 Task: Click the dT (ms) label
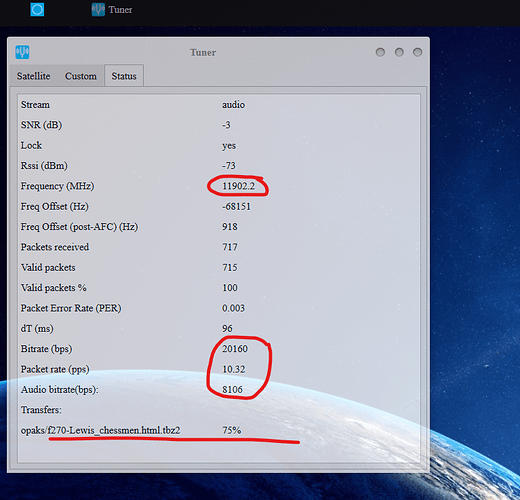pyautogui.click(x=37, y=329)
